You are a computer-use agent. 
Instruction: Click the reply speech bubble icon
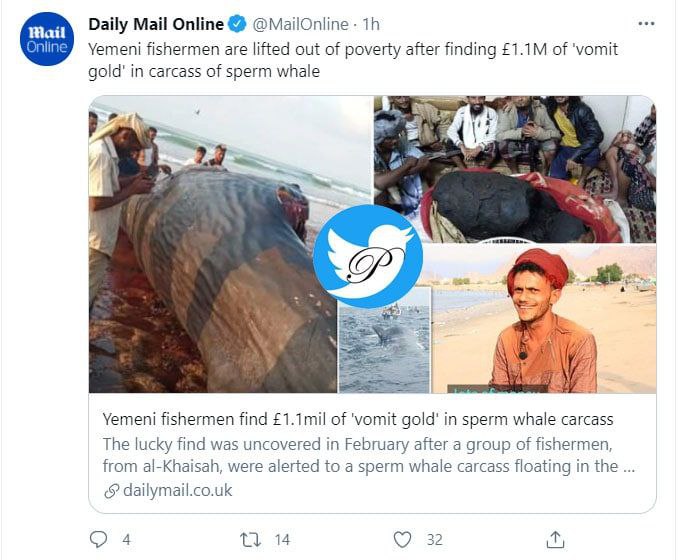pyautogui.click(x=98, y=539)
